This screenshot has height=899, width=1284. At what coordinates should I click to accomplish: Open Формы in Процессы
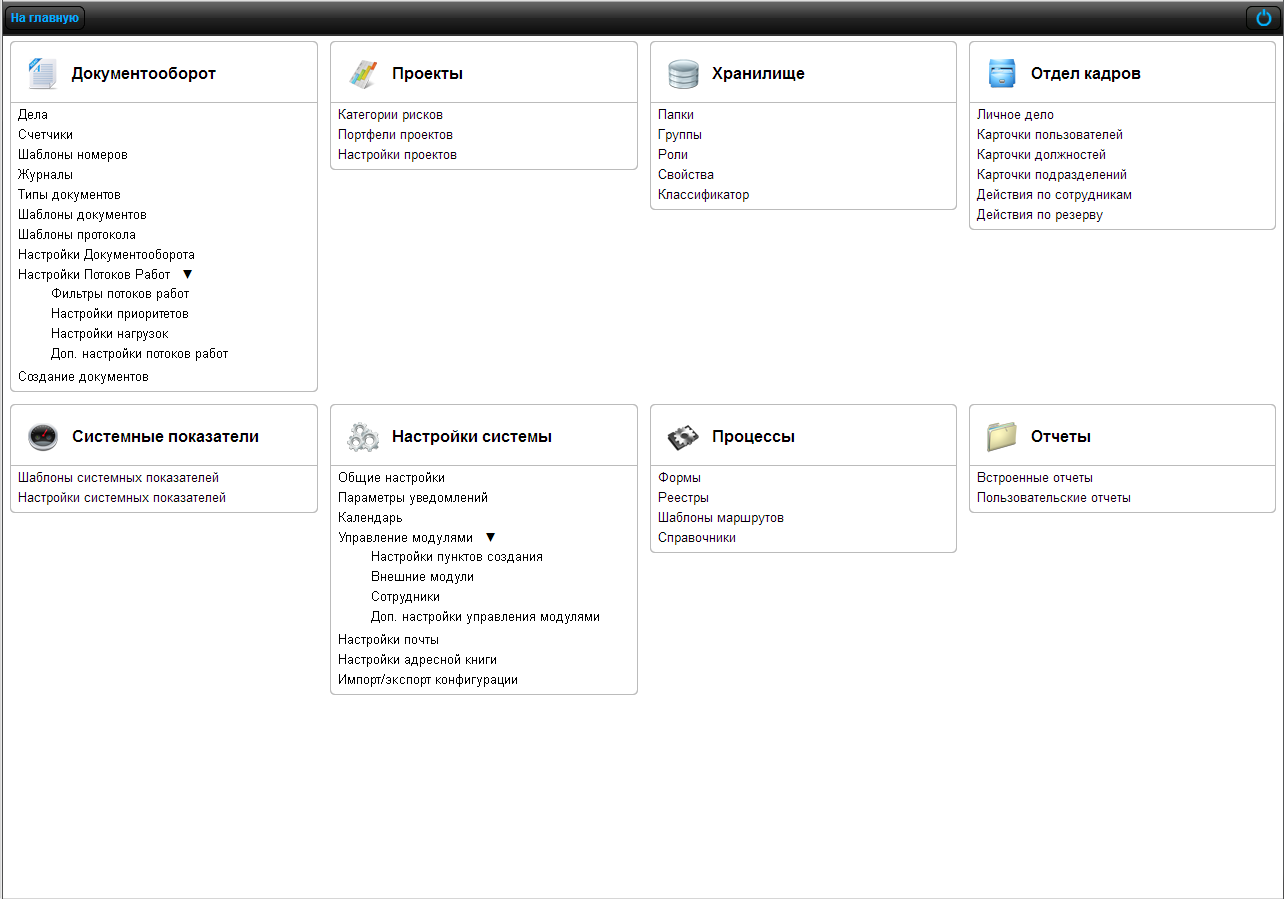(x=679, y=478)
